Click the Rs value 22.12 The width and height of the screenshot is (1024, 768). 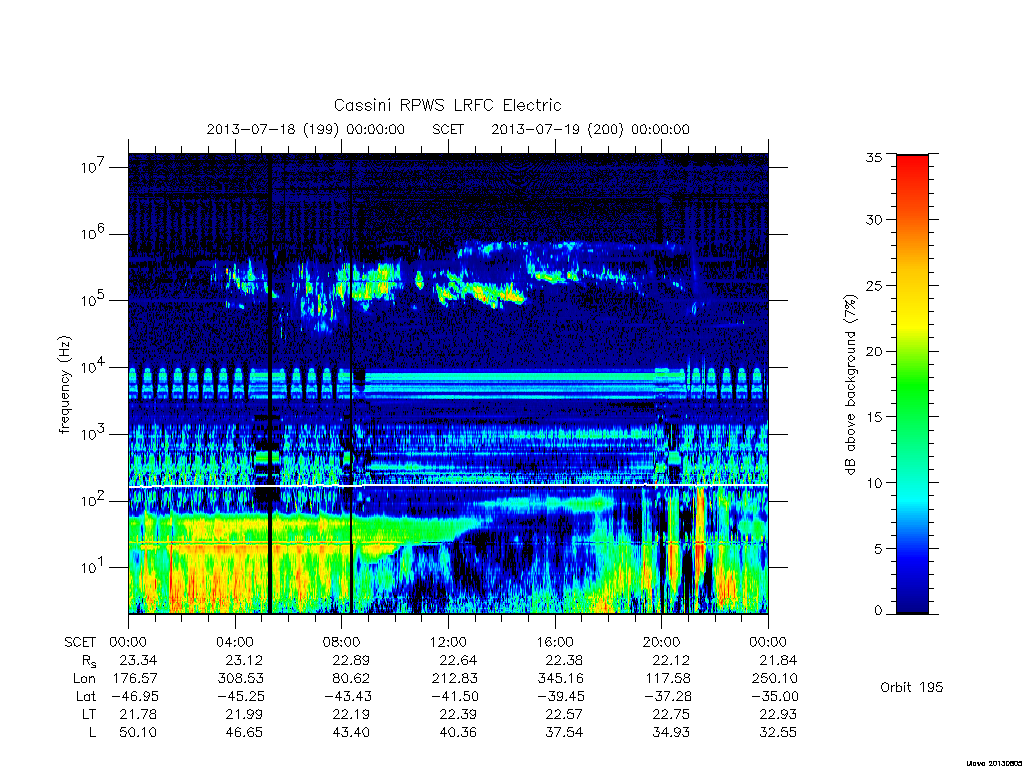(x=671, y=660)
